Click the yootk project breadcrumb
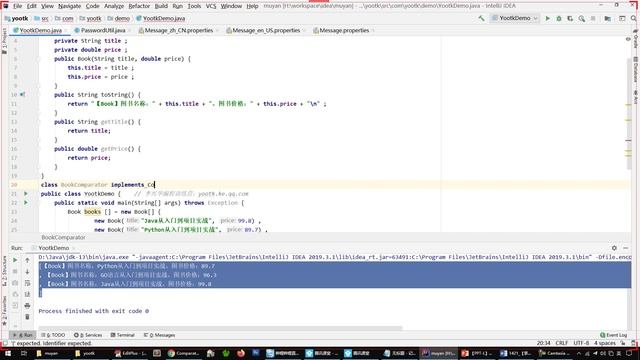This screenshot has width=640, height=360. (x=17, y=18)
